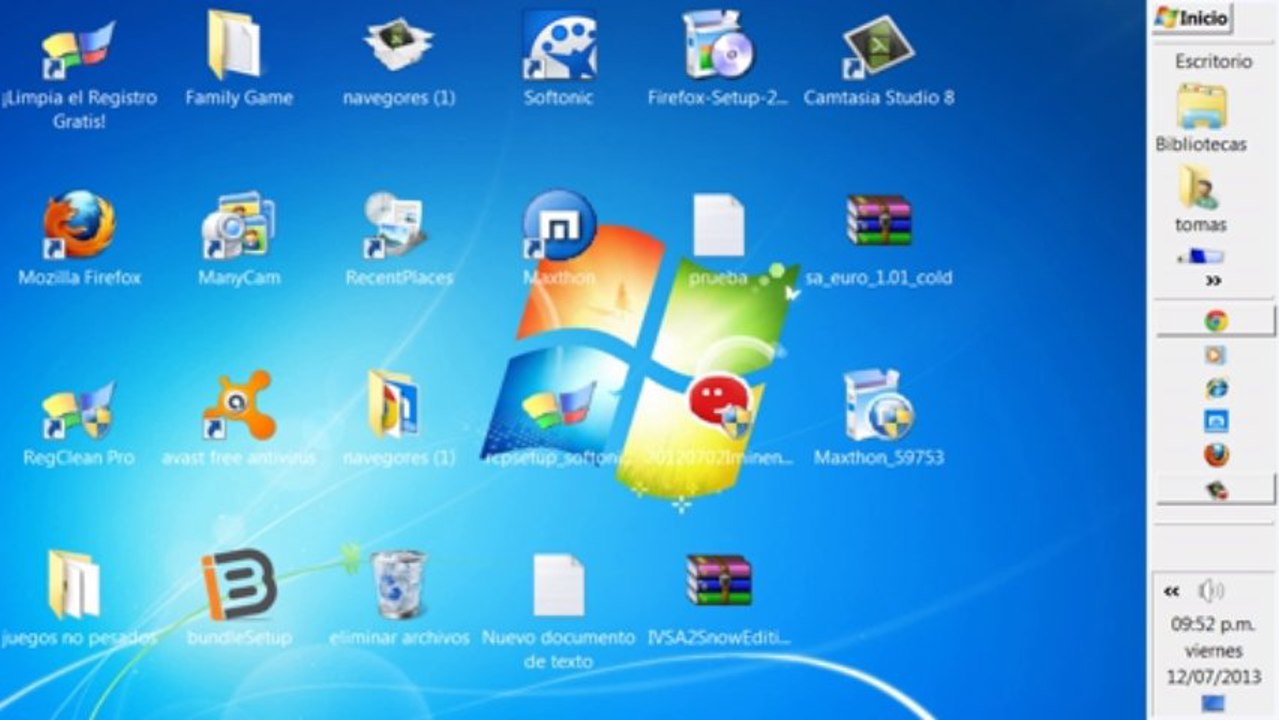Open Bibliotecas in the Escritorio toolbar
Screen dimensions: 1279x720
(x=1201, y=119)
